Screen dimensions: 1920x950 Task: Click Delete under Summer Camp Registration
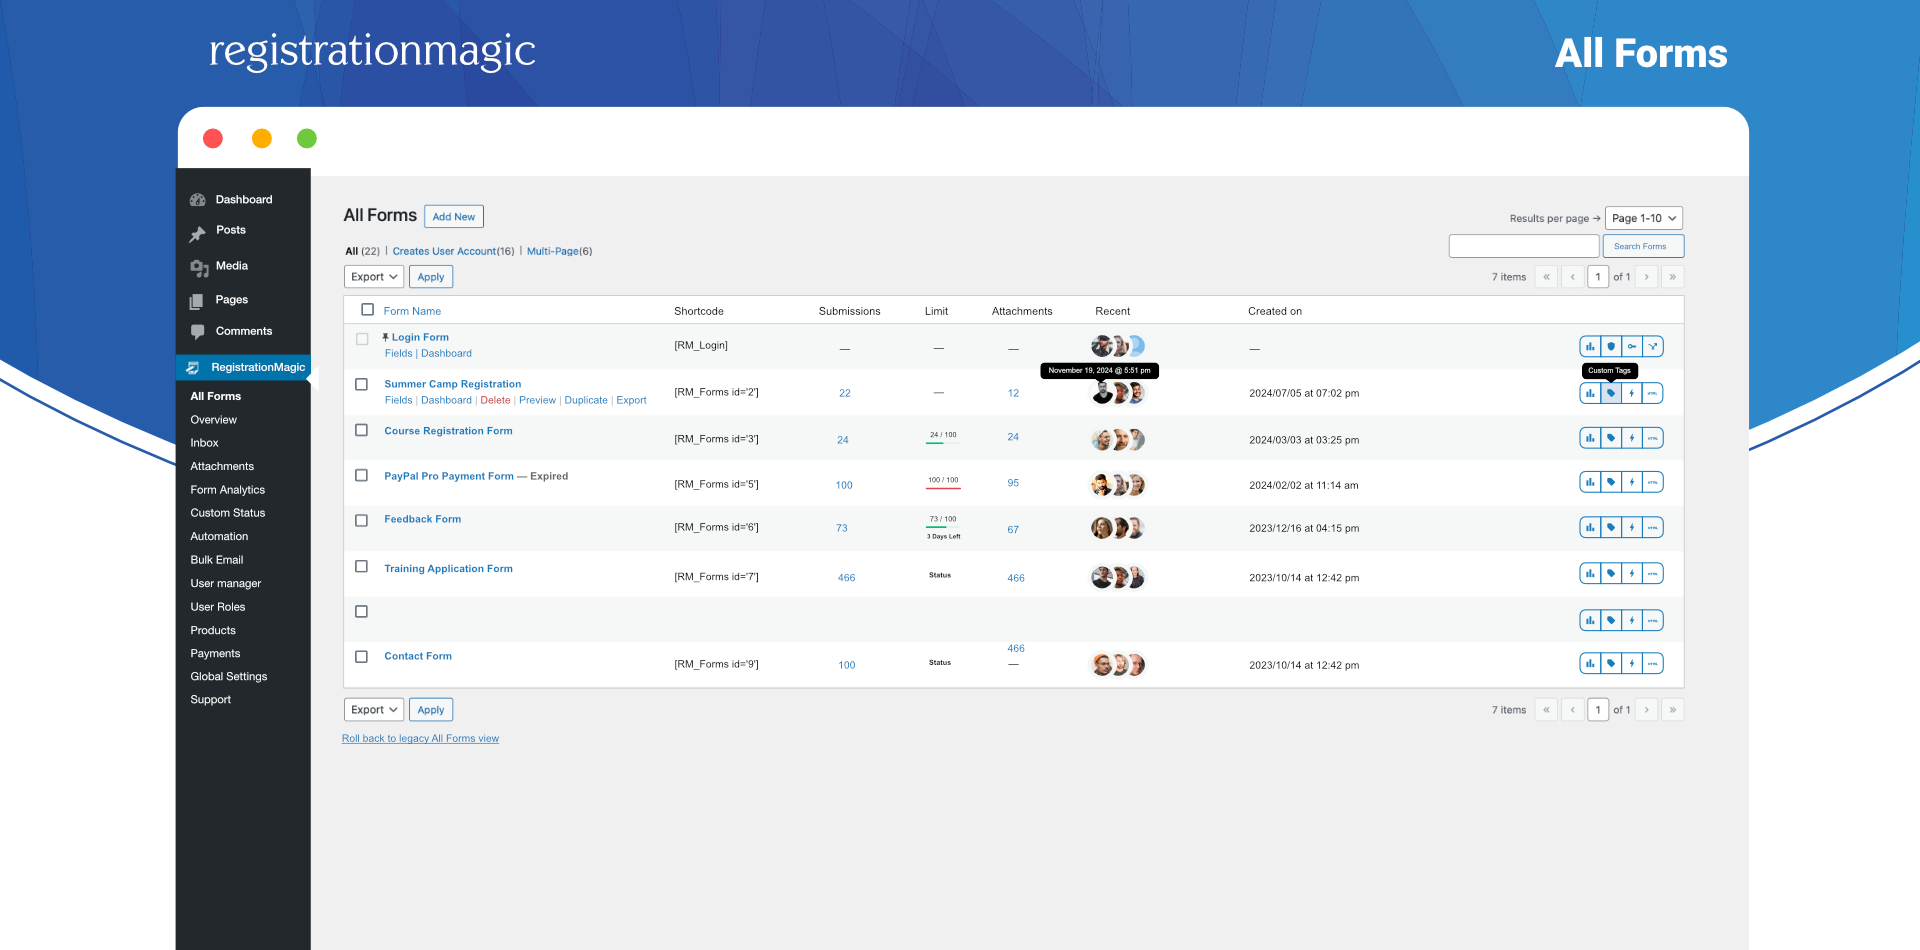[x=495, y=400]
